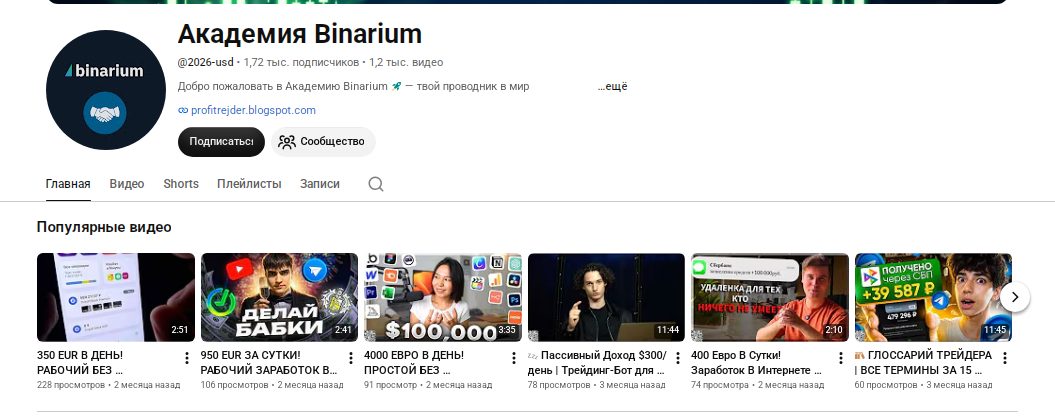Open options menu for '400 Евро В Сутки!' video
The width and height of the screenshot is (1055, 419).
point(841,358)
